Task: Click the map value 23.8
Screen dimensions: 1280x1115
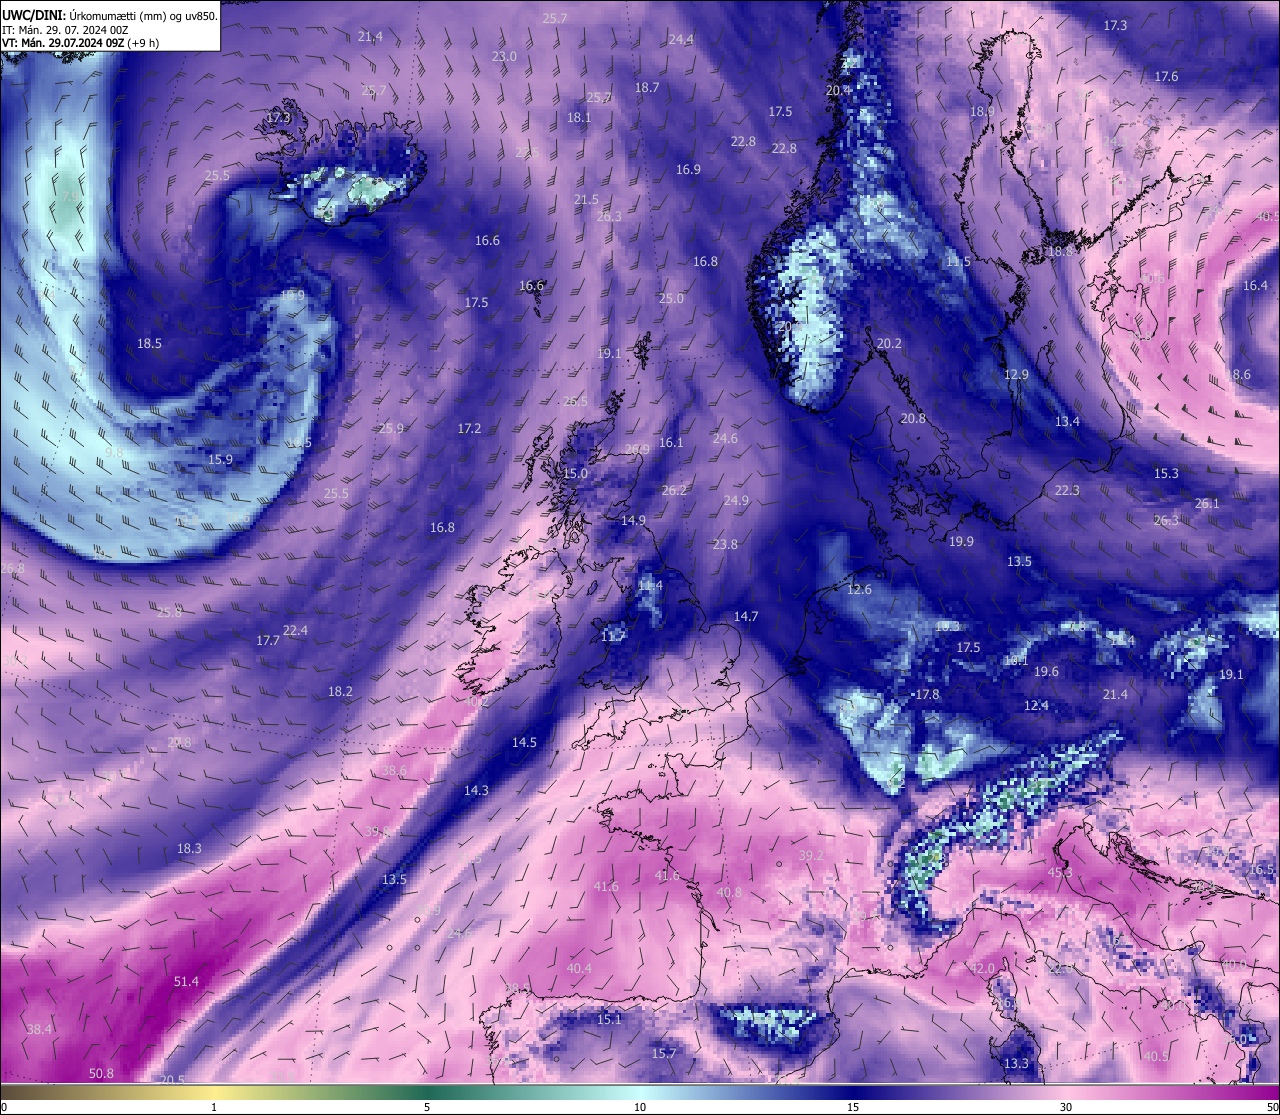Action: coord(725,544)
